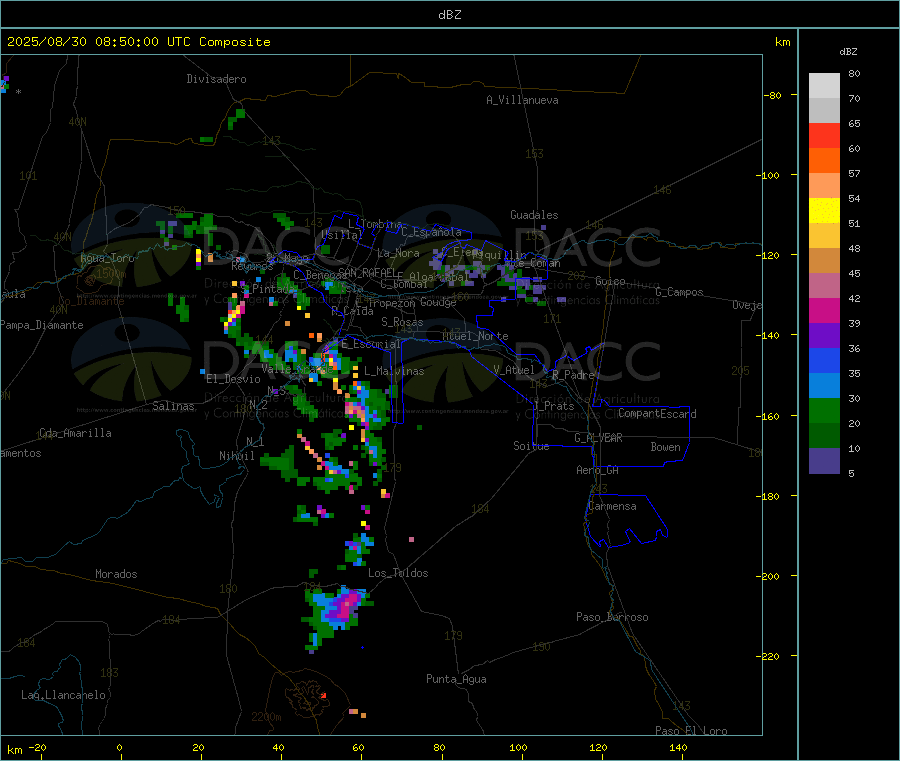Click the Agua_Toro place label
The width and height of the screenshot is (900, 761).
point(107,258)
